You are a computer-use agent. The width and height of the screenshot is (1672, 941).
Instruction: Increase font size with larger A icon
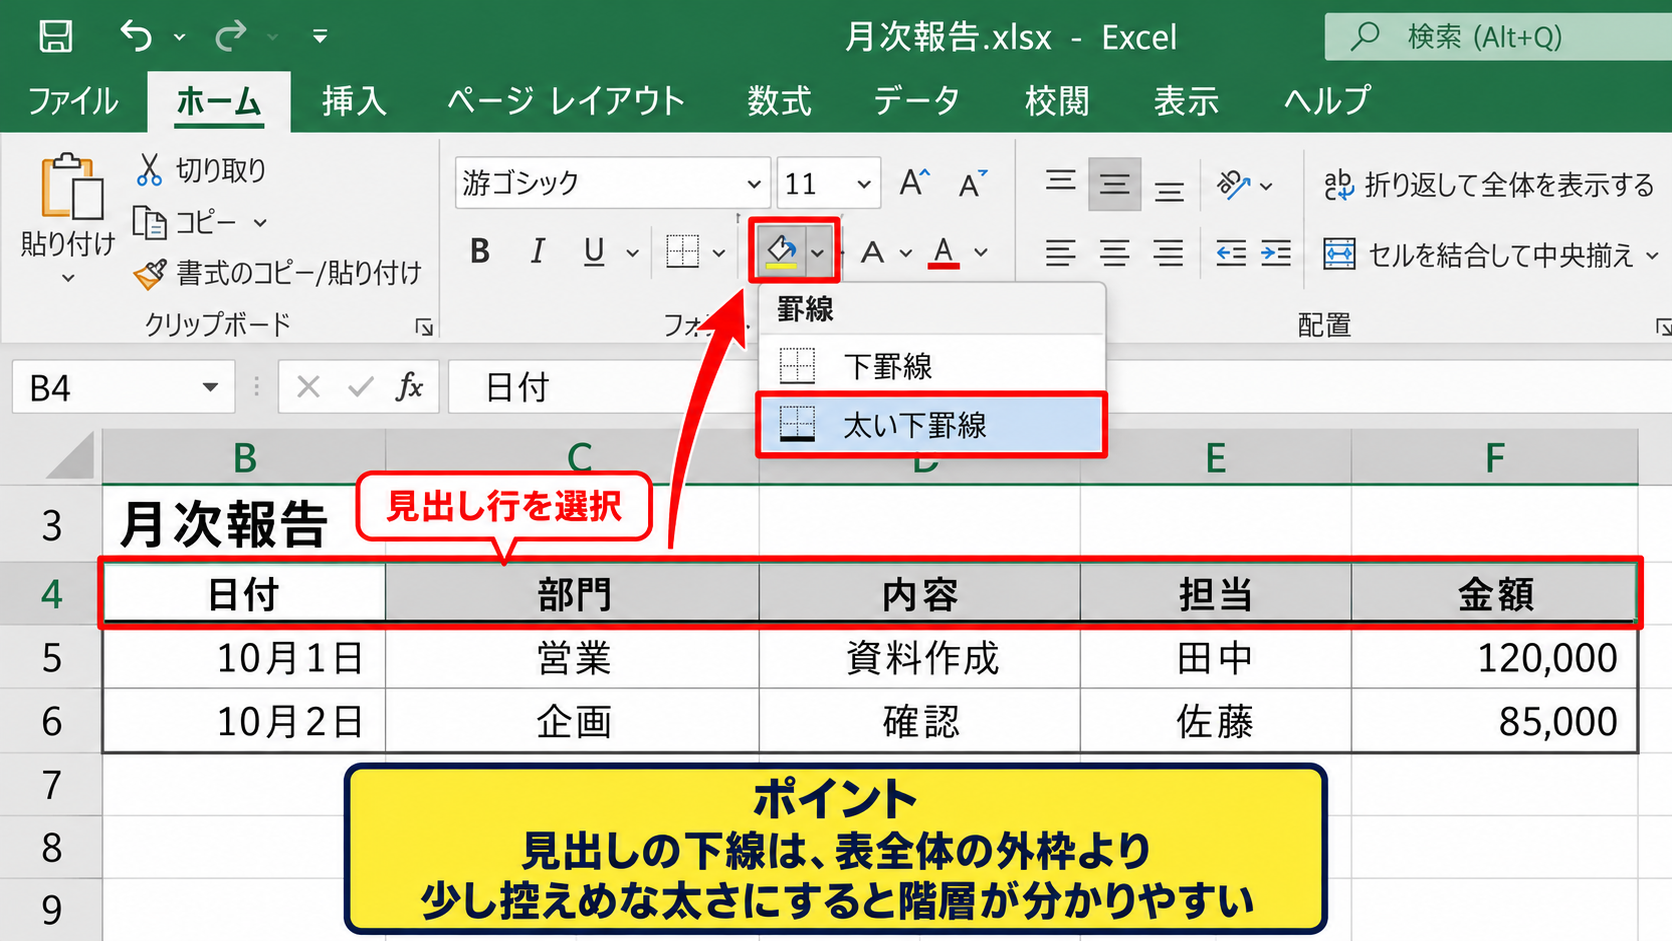(914, 183)
